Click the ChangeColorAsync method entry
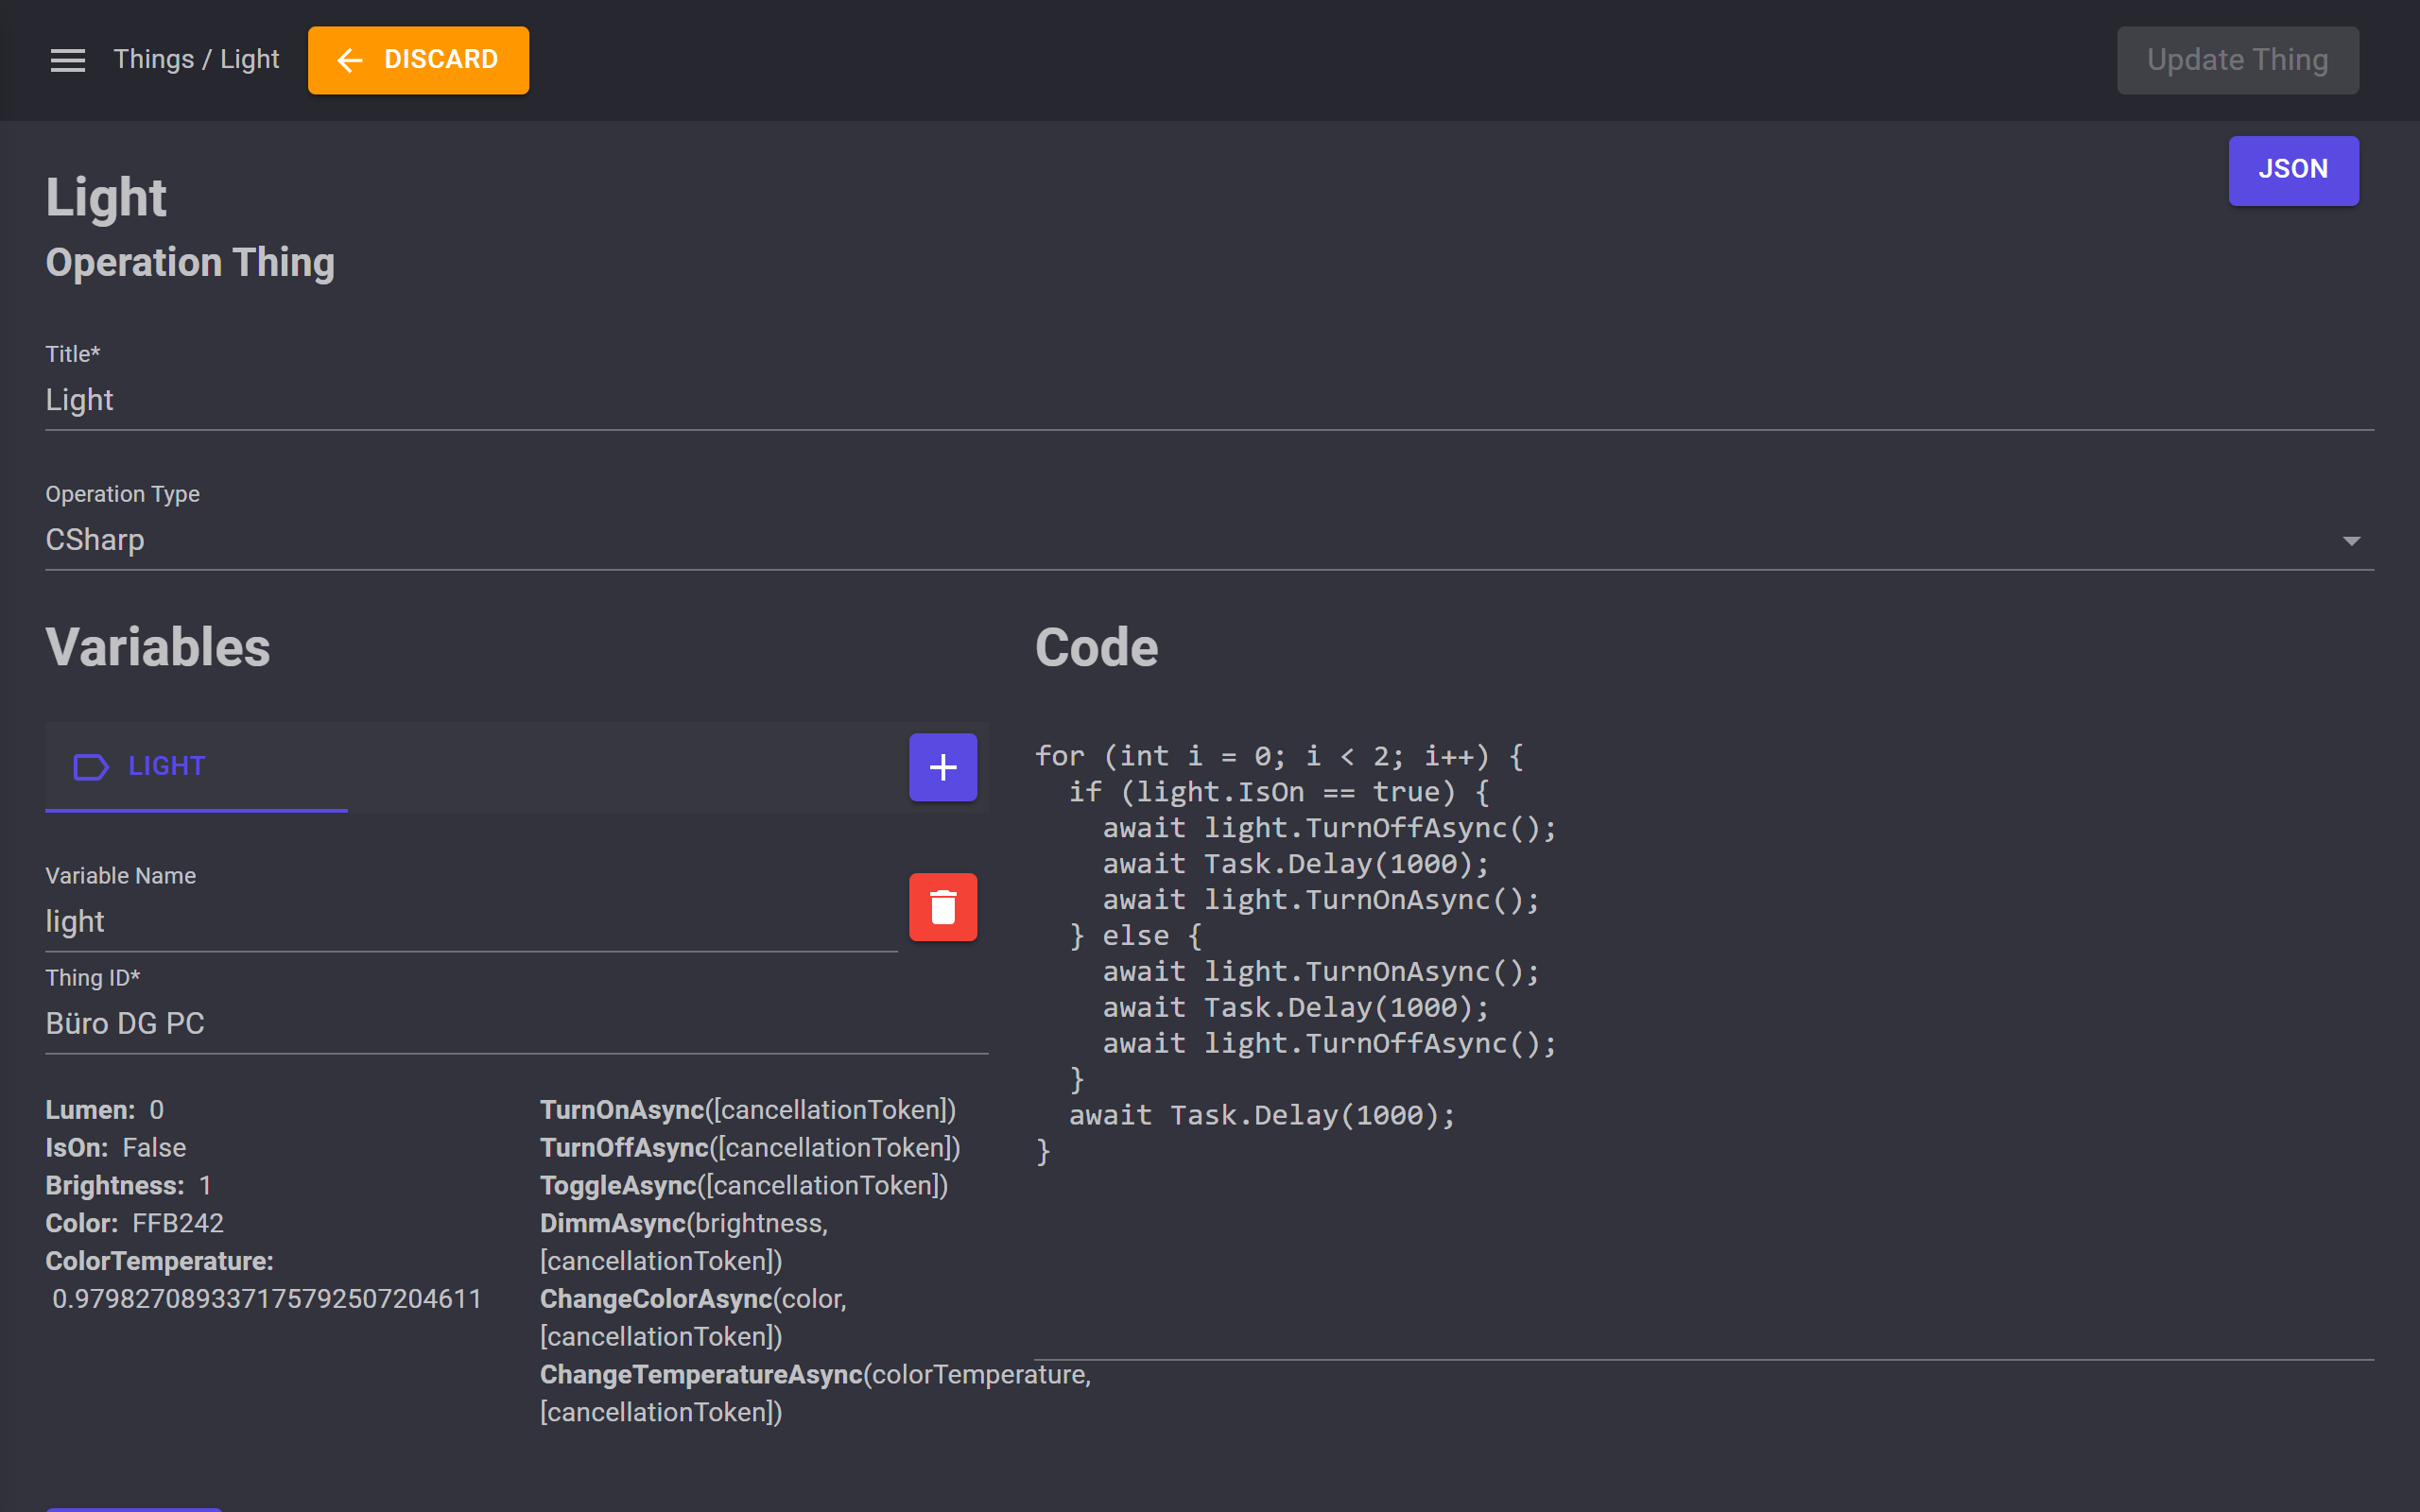Screen dimensions: 2420x1512 [693, 1318]
